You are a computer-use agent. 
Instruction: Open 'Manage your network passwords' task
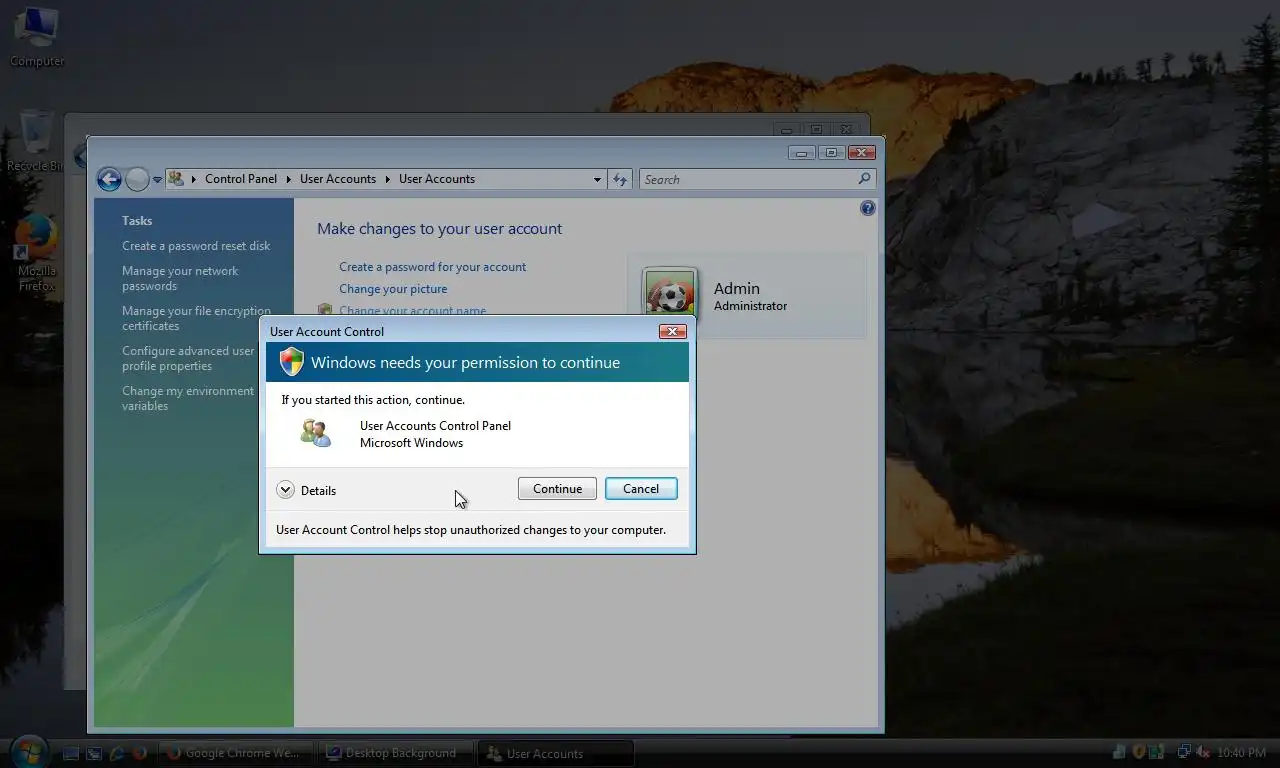[x=180, y=278]
